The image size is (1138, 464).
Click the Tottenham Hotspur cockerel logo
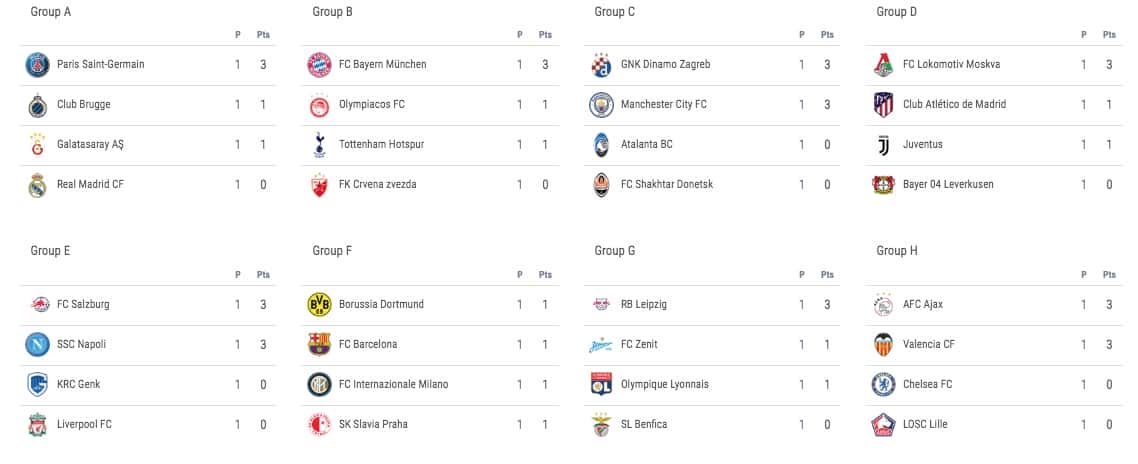point(319,145)
